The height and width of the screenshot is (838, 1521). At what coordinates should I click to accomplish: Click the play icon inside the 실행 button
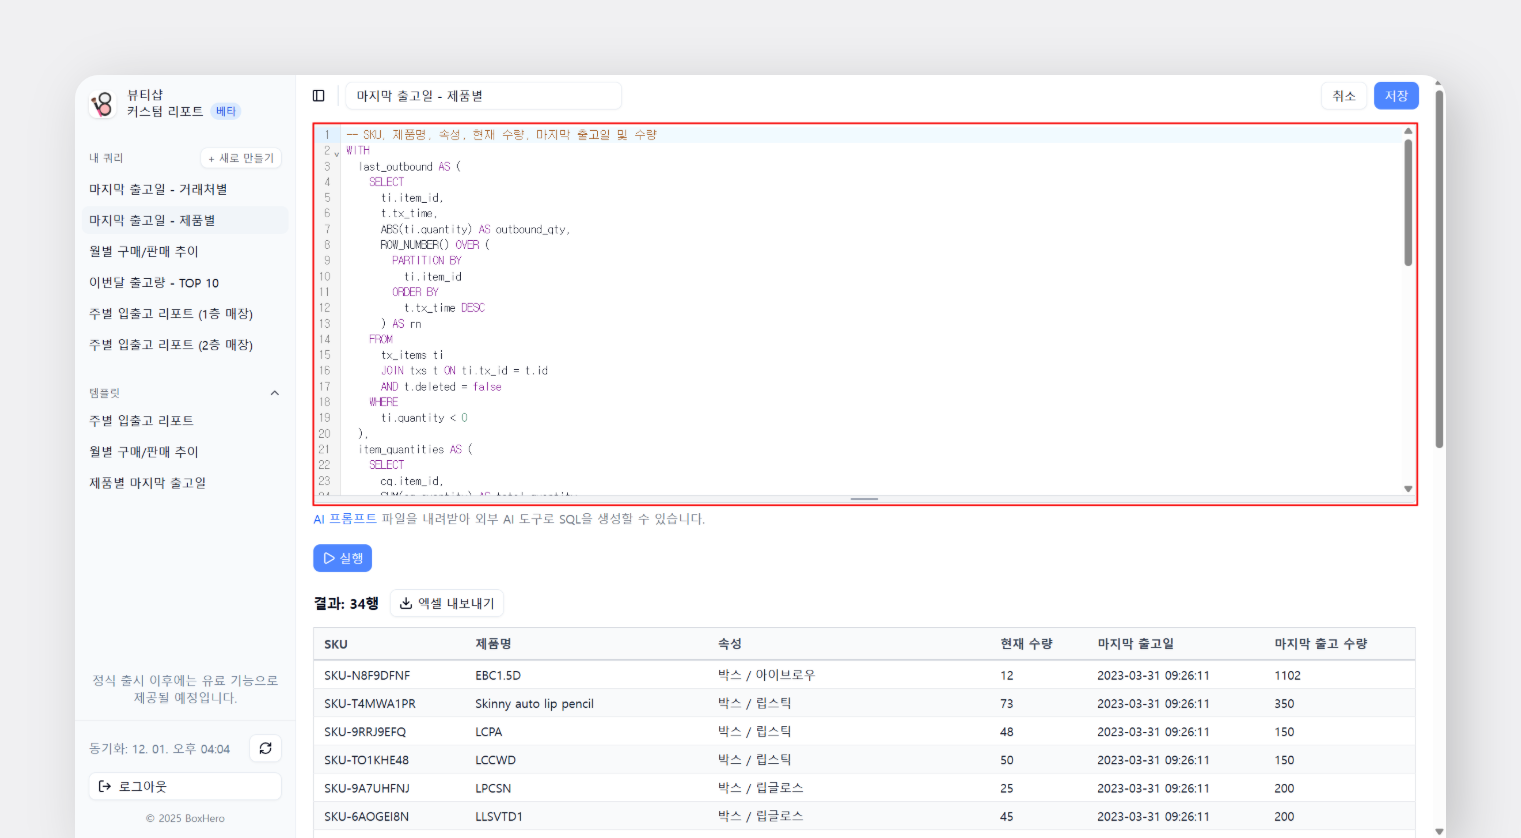pos(328,558)
